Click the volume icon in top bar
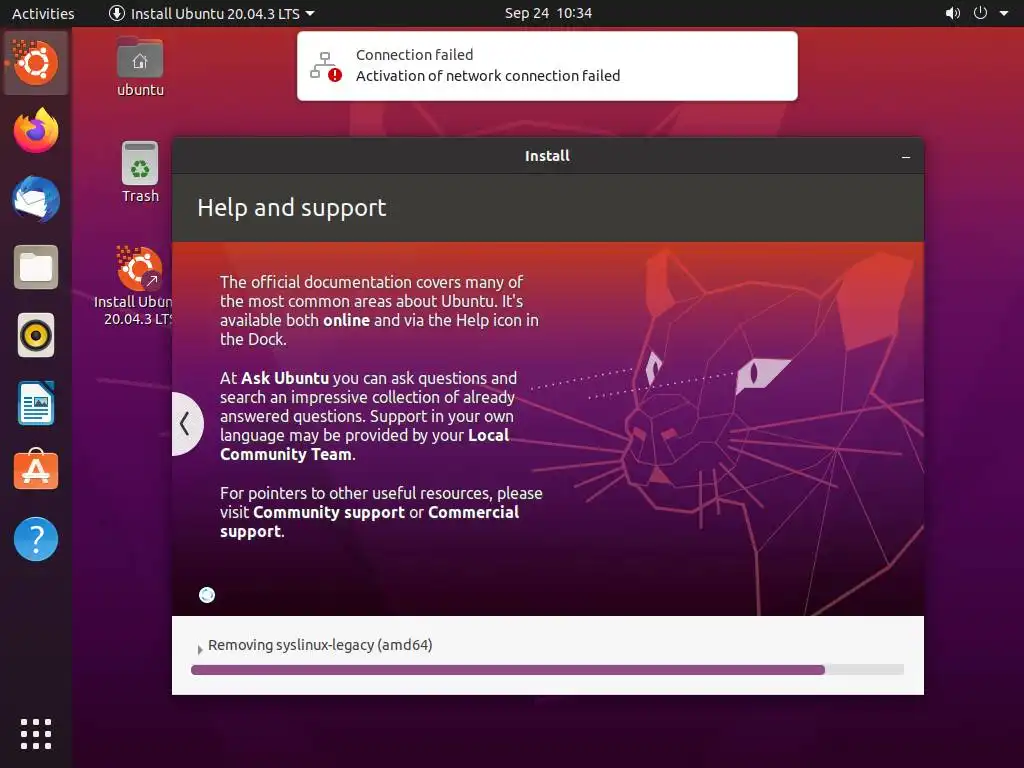1024x768 pixels. (953, 13)
